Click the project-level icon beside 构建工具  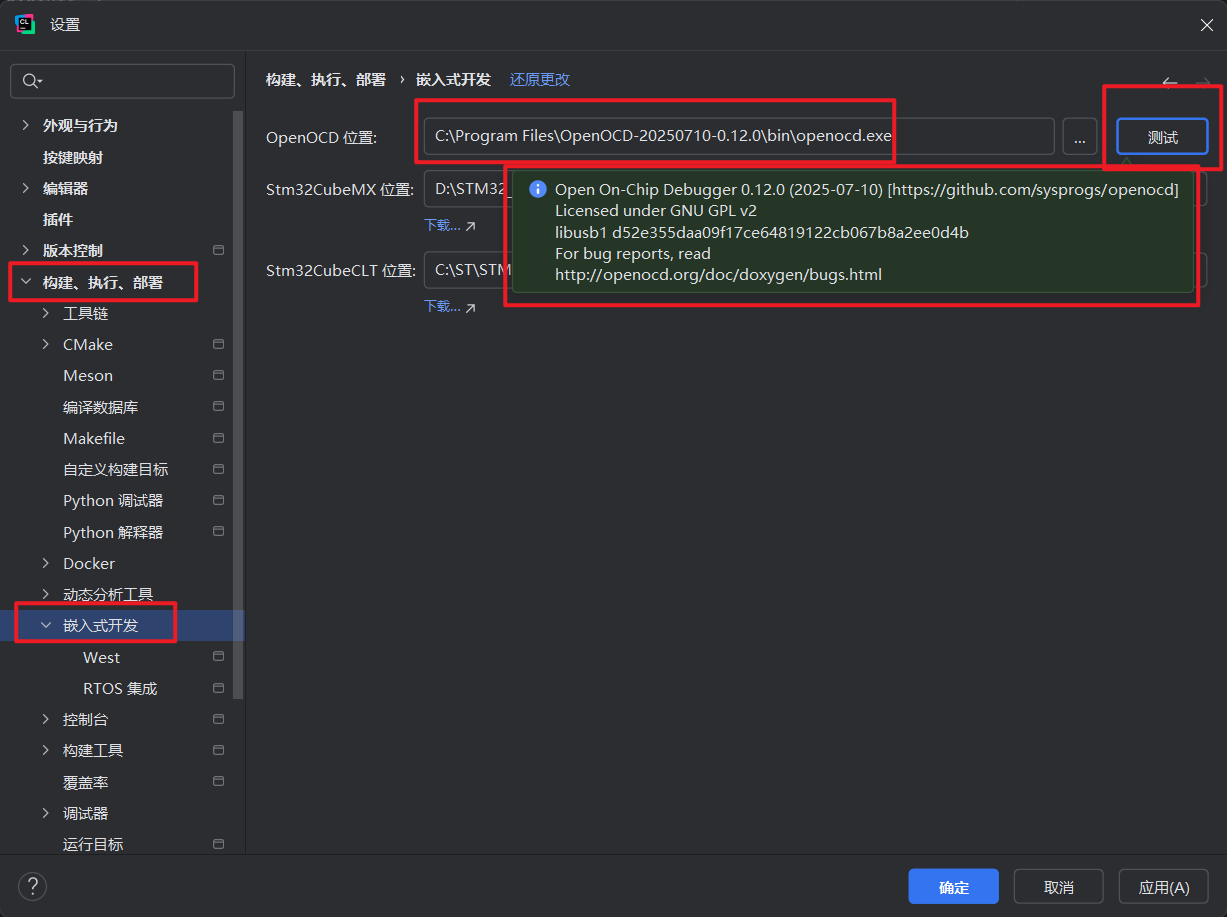tap(218, 750)
